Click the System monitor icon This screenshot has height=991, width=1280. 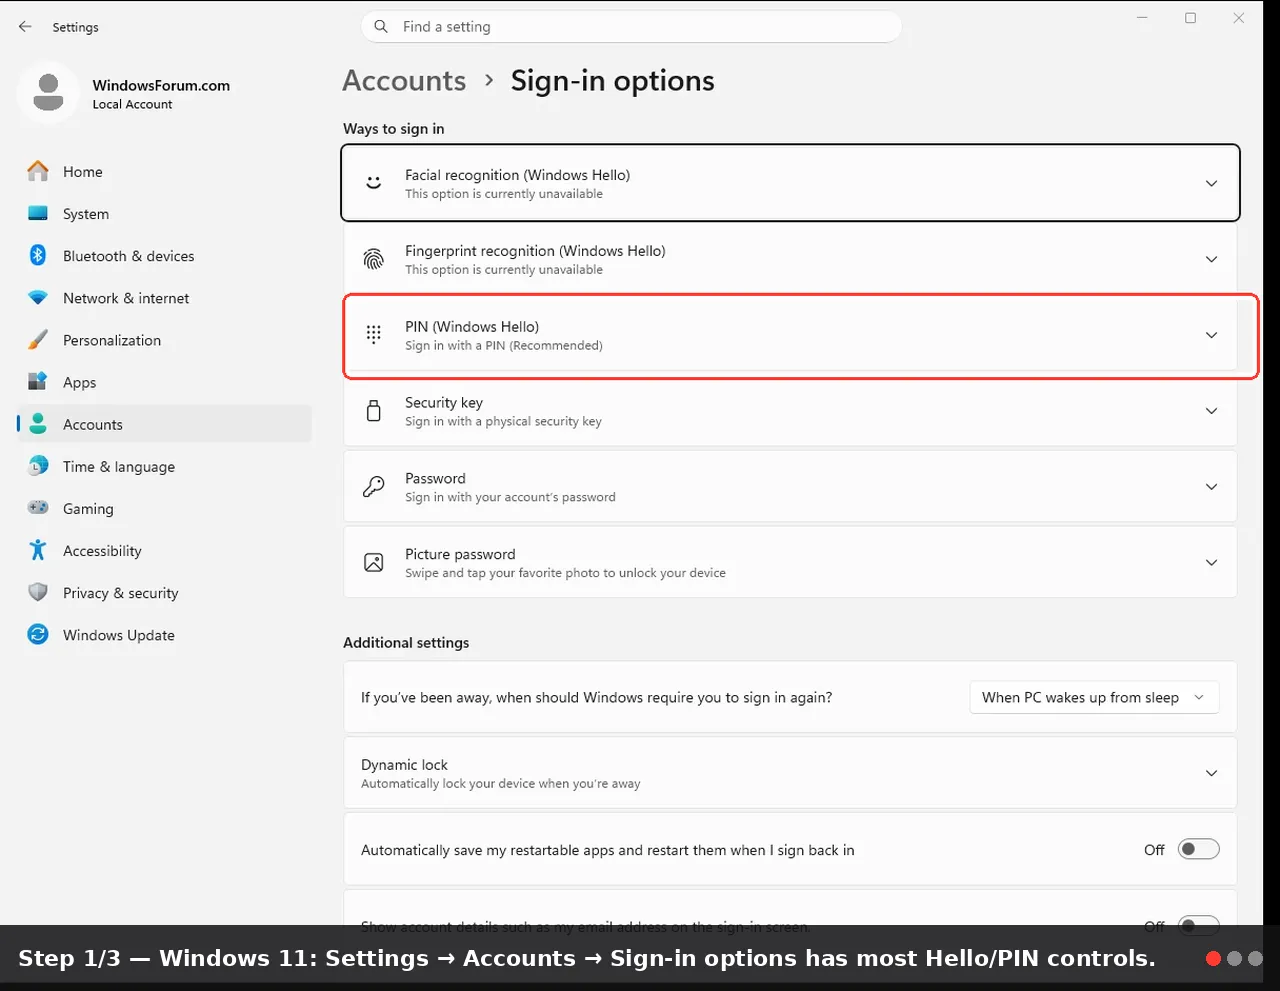point(38,214)
